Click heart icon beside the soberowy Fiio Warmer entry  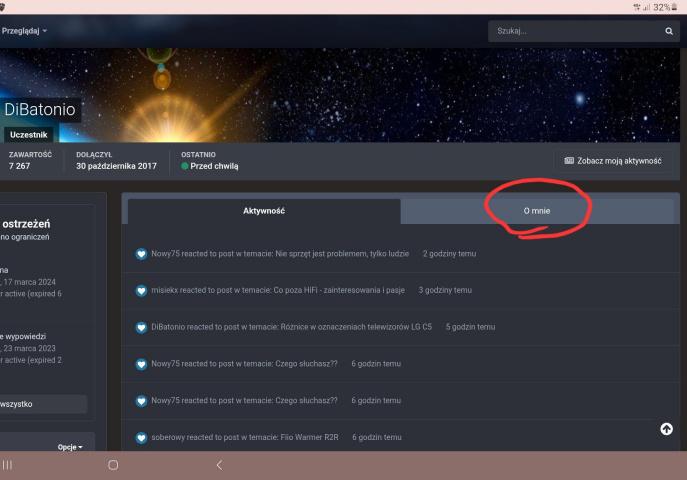point(142,437)
